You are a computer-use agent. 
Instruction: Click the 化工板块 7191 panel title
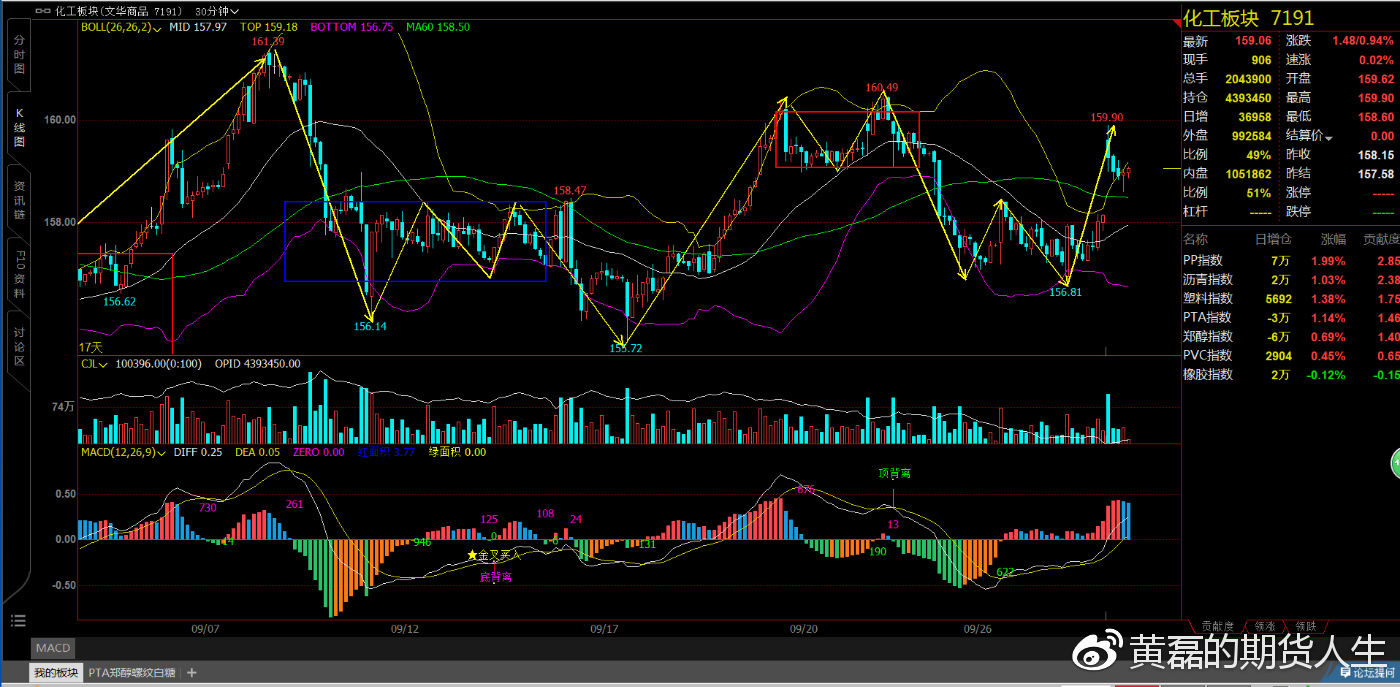[1248, 18]
